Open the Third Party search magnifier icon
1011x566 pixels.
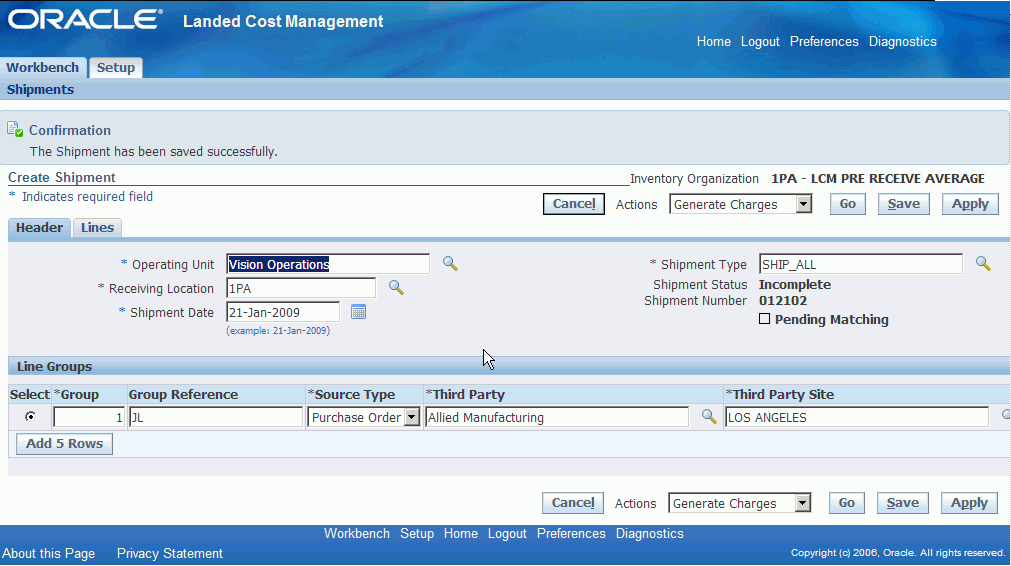[x=709, y=416]
